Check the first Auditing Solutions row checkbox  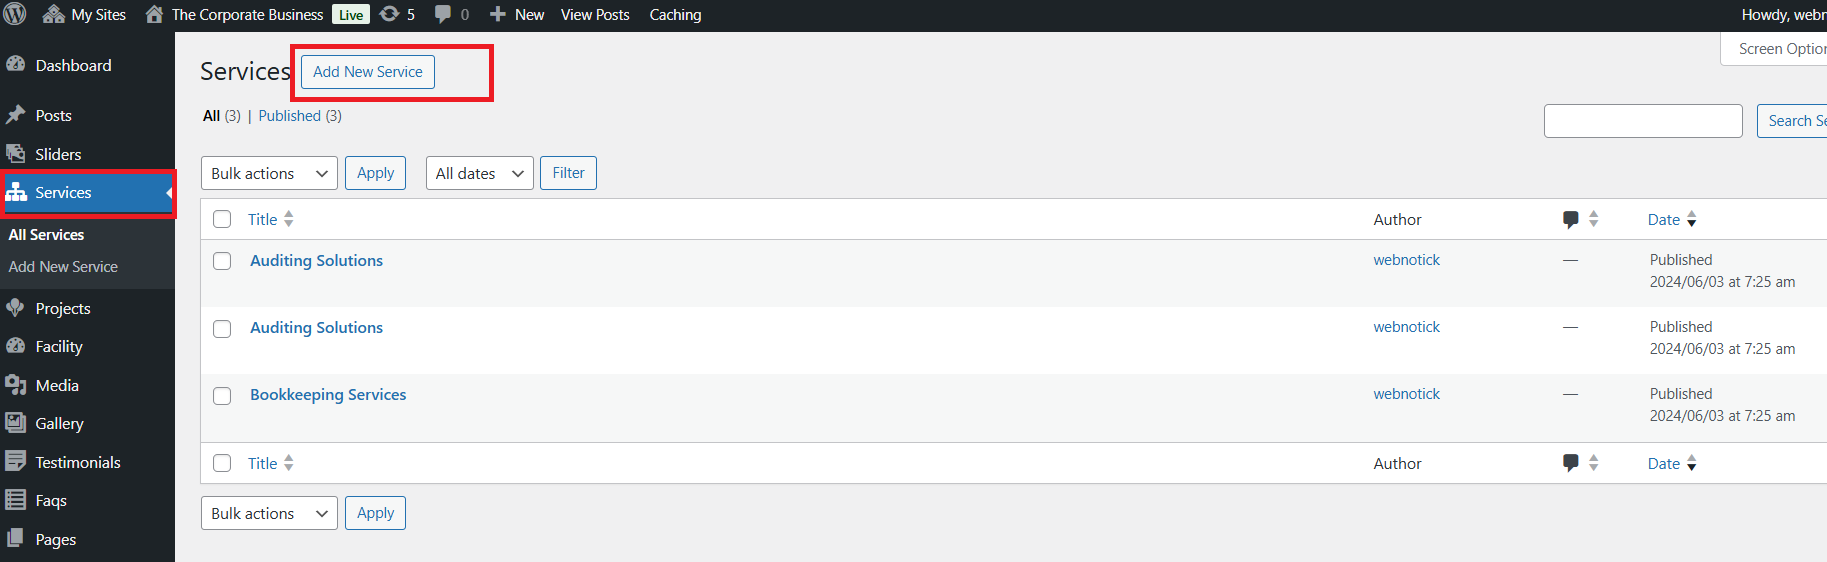(222, 261)
